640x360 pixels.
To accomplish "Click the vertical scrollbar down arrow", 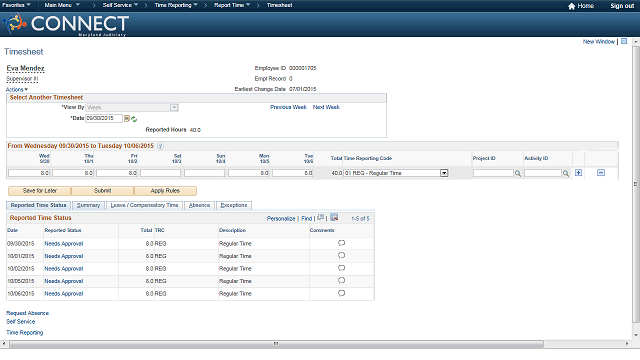I will [636, 336].
